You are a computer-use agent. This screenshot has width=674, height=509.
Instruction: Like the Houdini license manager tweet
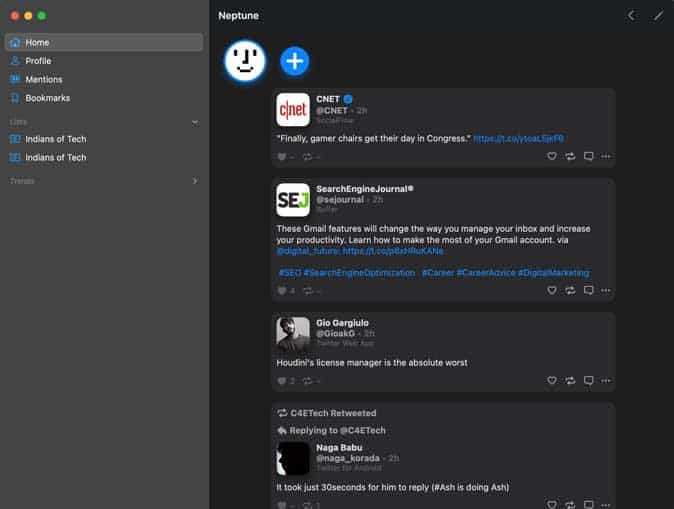tap(551, 380)
